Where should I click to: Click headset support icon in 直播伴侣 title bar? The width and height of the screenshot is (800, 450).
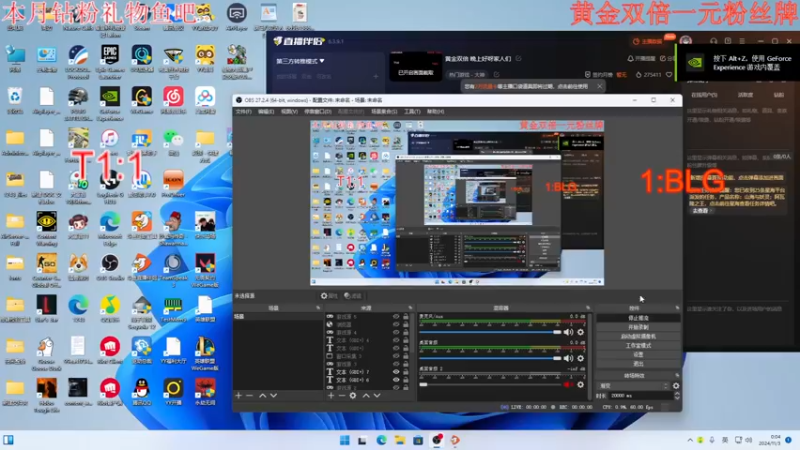(x=713, y=41)
